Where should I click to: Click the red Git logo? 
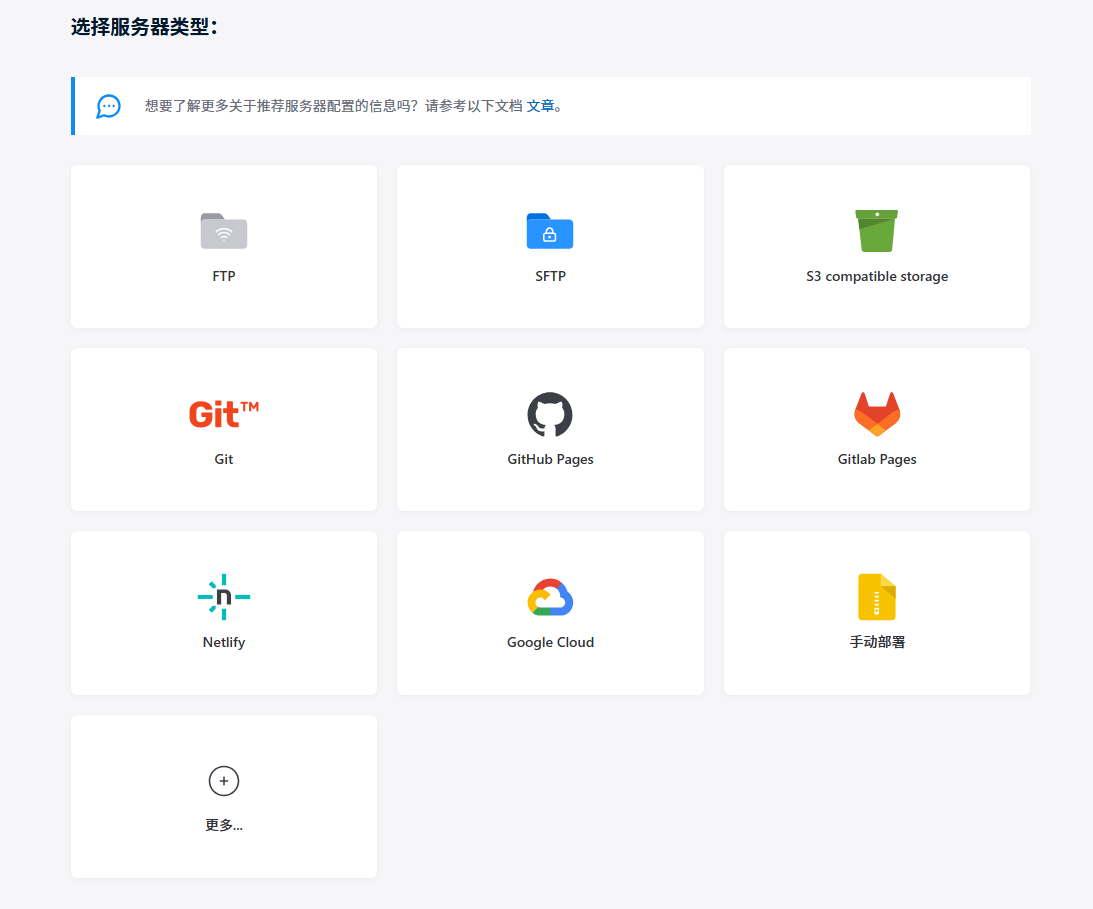[224, 414]
